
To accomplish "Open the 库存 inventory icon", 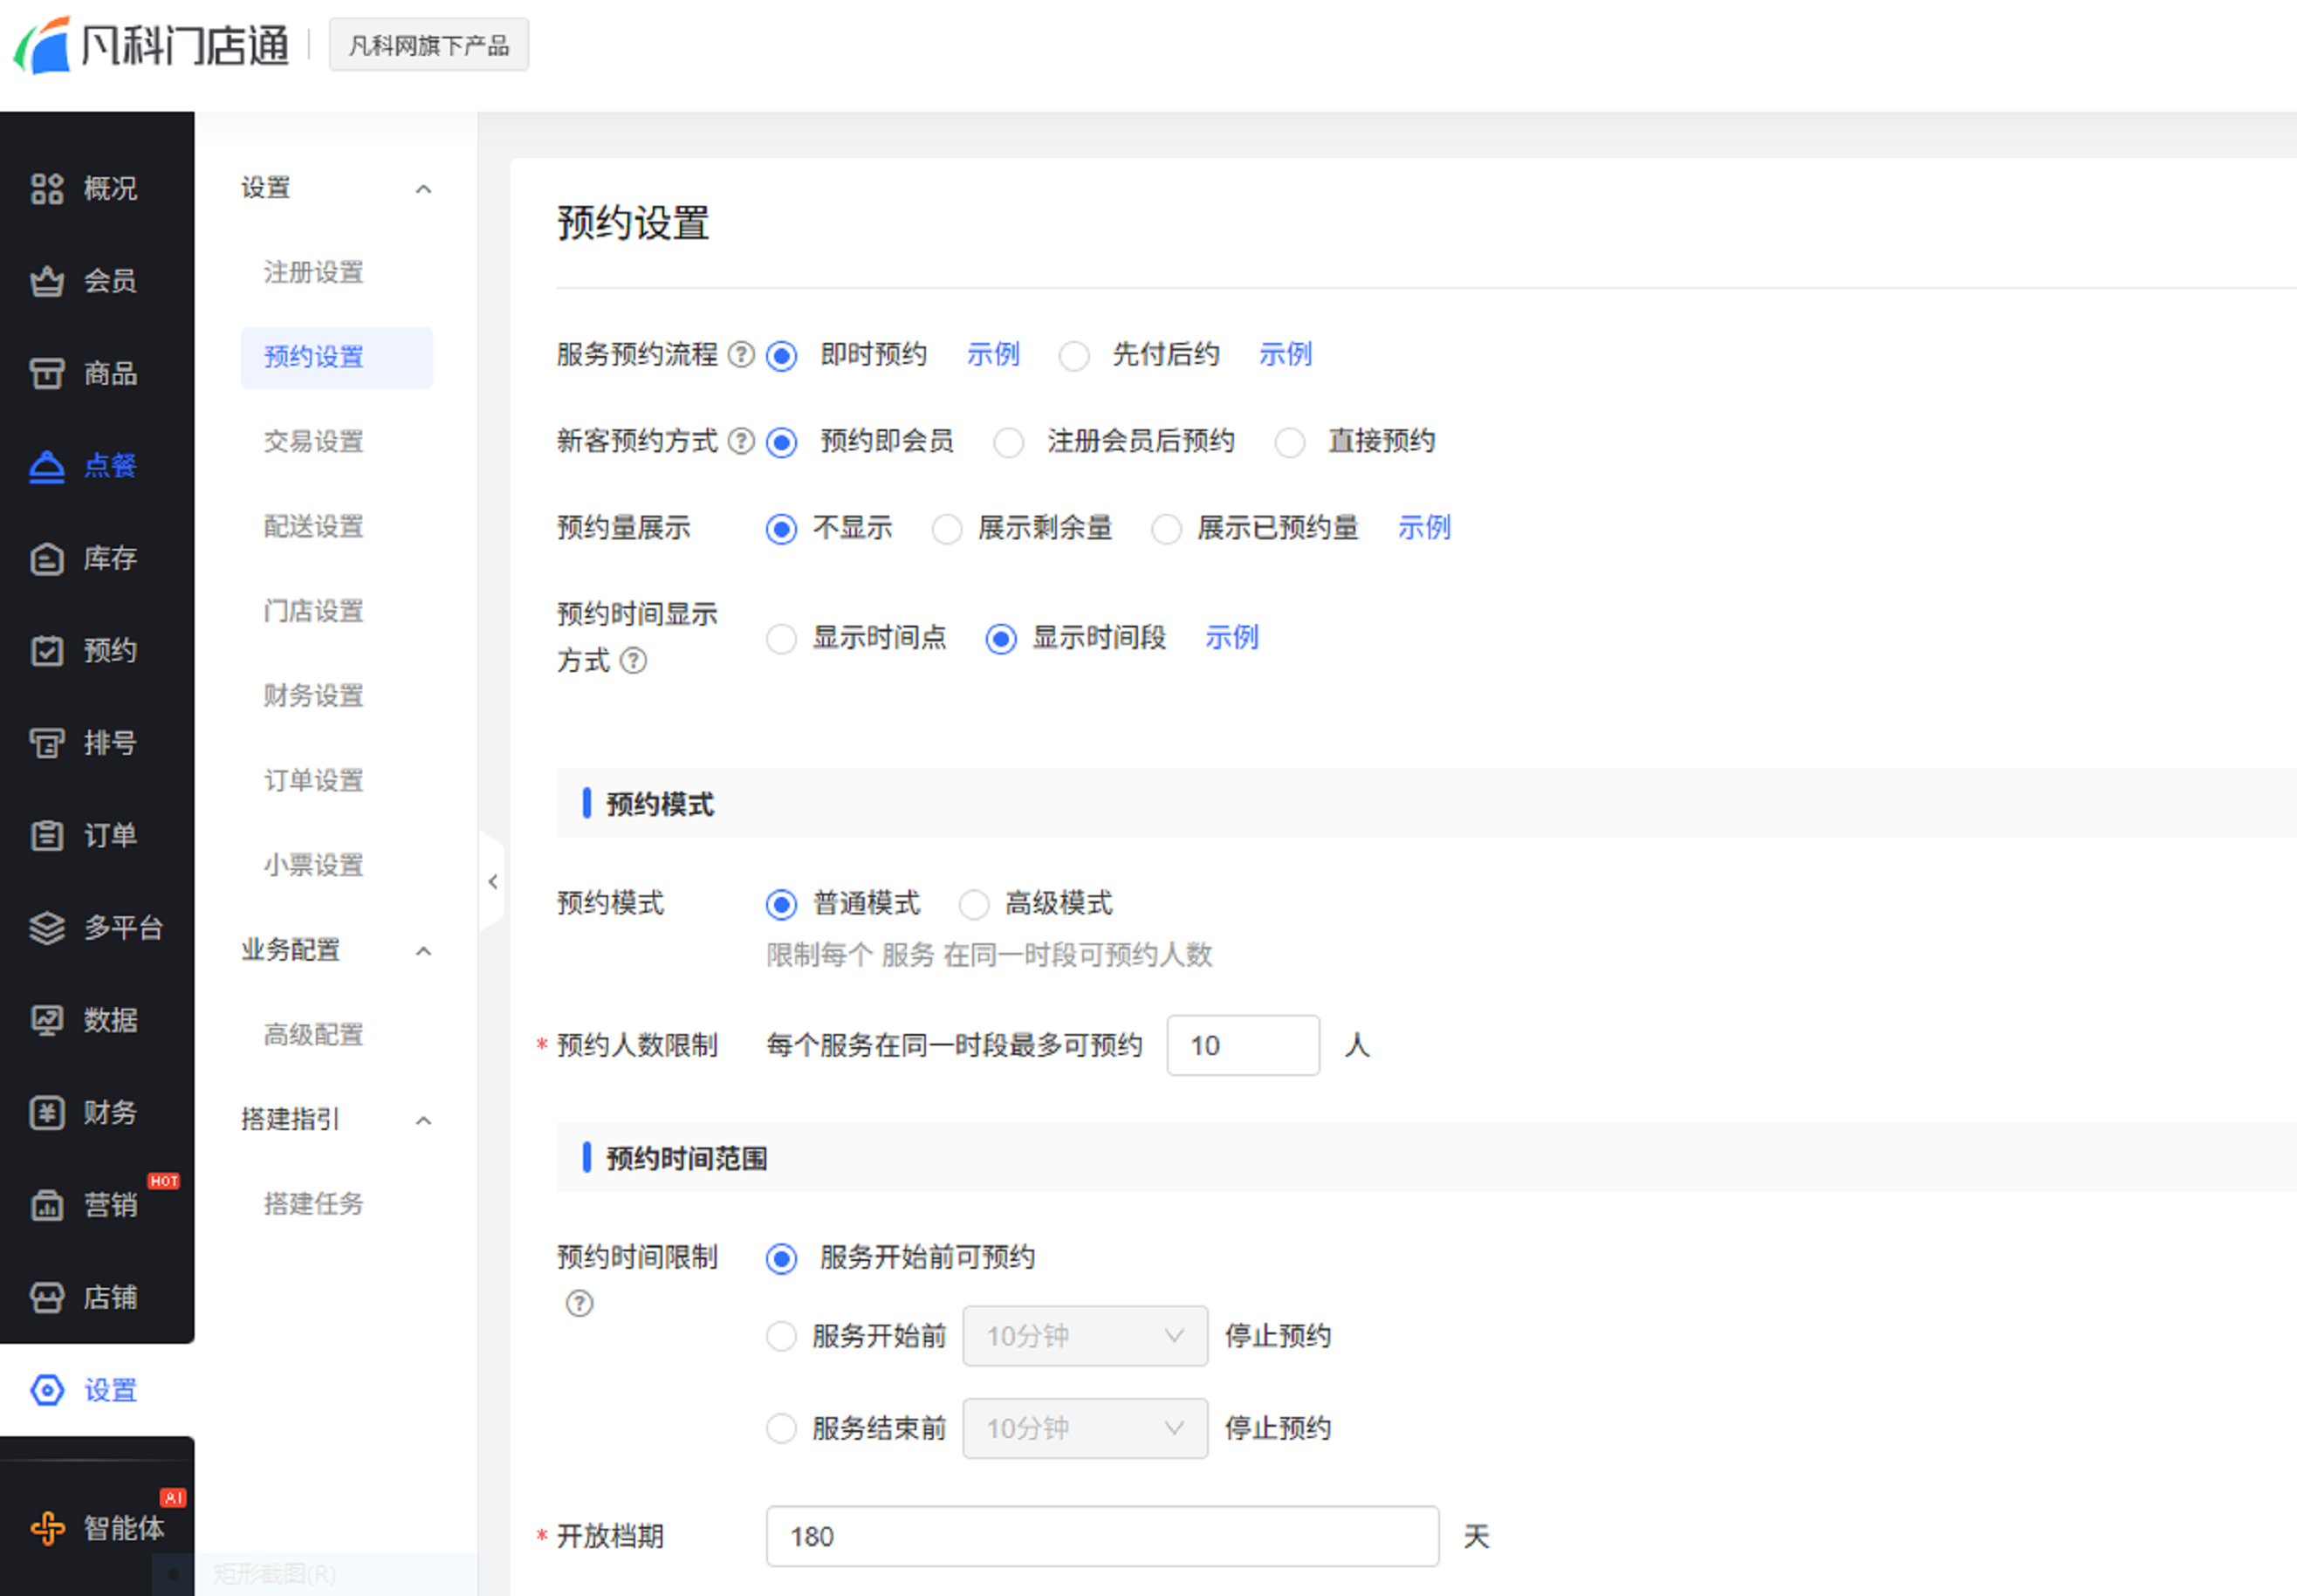I will (x=47, y=558).
